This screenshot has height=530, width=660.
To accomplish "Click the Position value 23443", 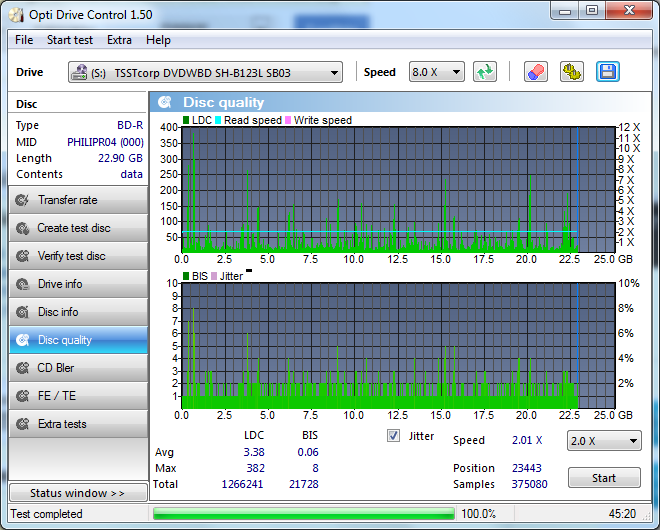I will (x=527, y=469).
